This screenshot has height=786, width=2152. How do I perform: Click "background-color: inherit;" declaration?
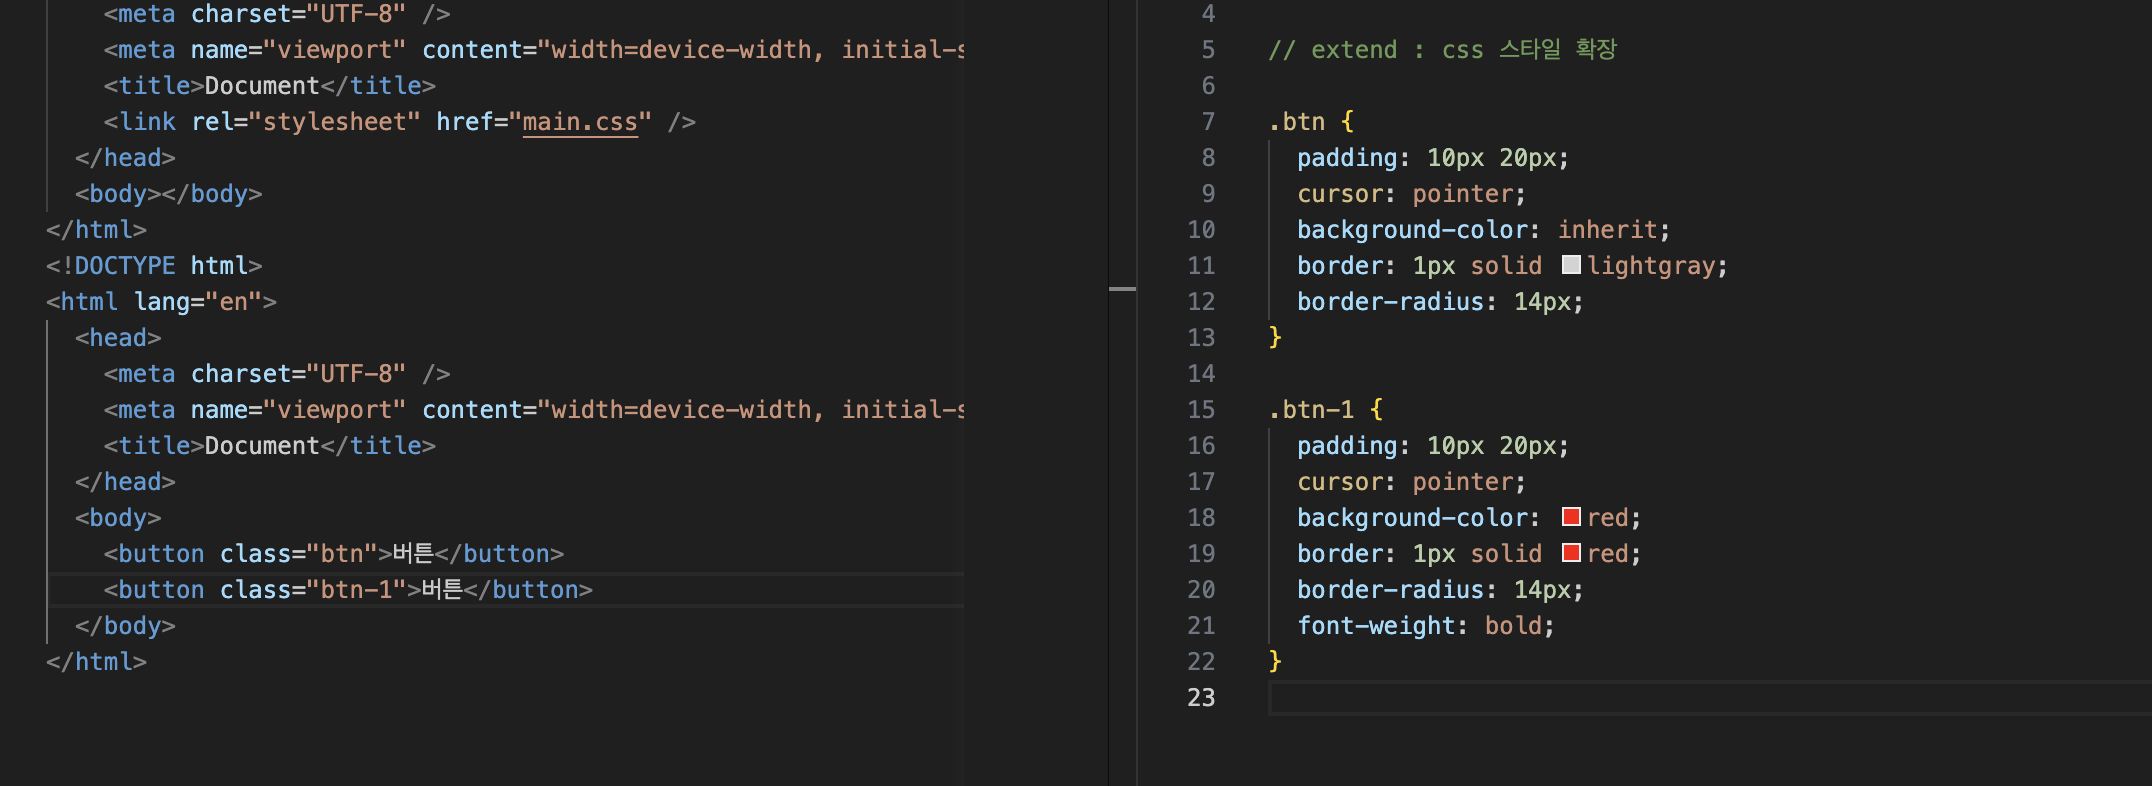(1484, 230)
